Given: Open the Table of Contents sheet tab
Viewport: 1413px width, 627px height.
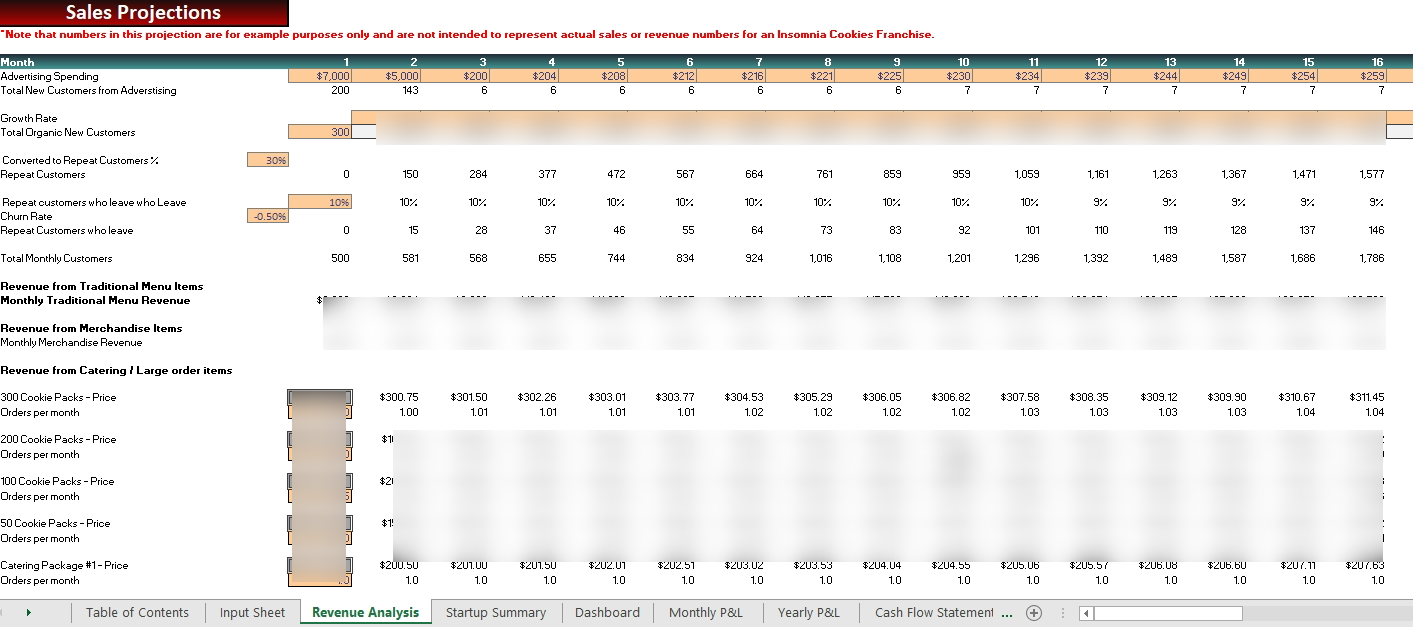Looking at the screenshot, I should (x=137, y=613).
